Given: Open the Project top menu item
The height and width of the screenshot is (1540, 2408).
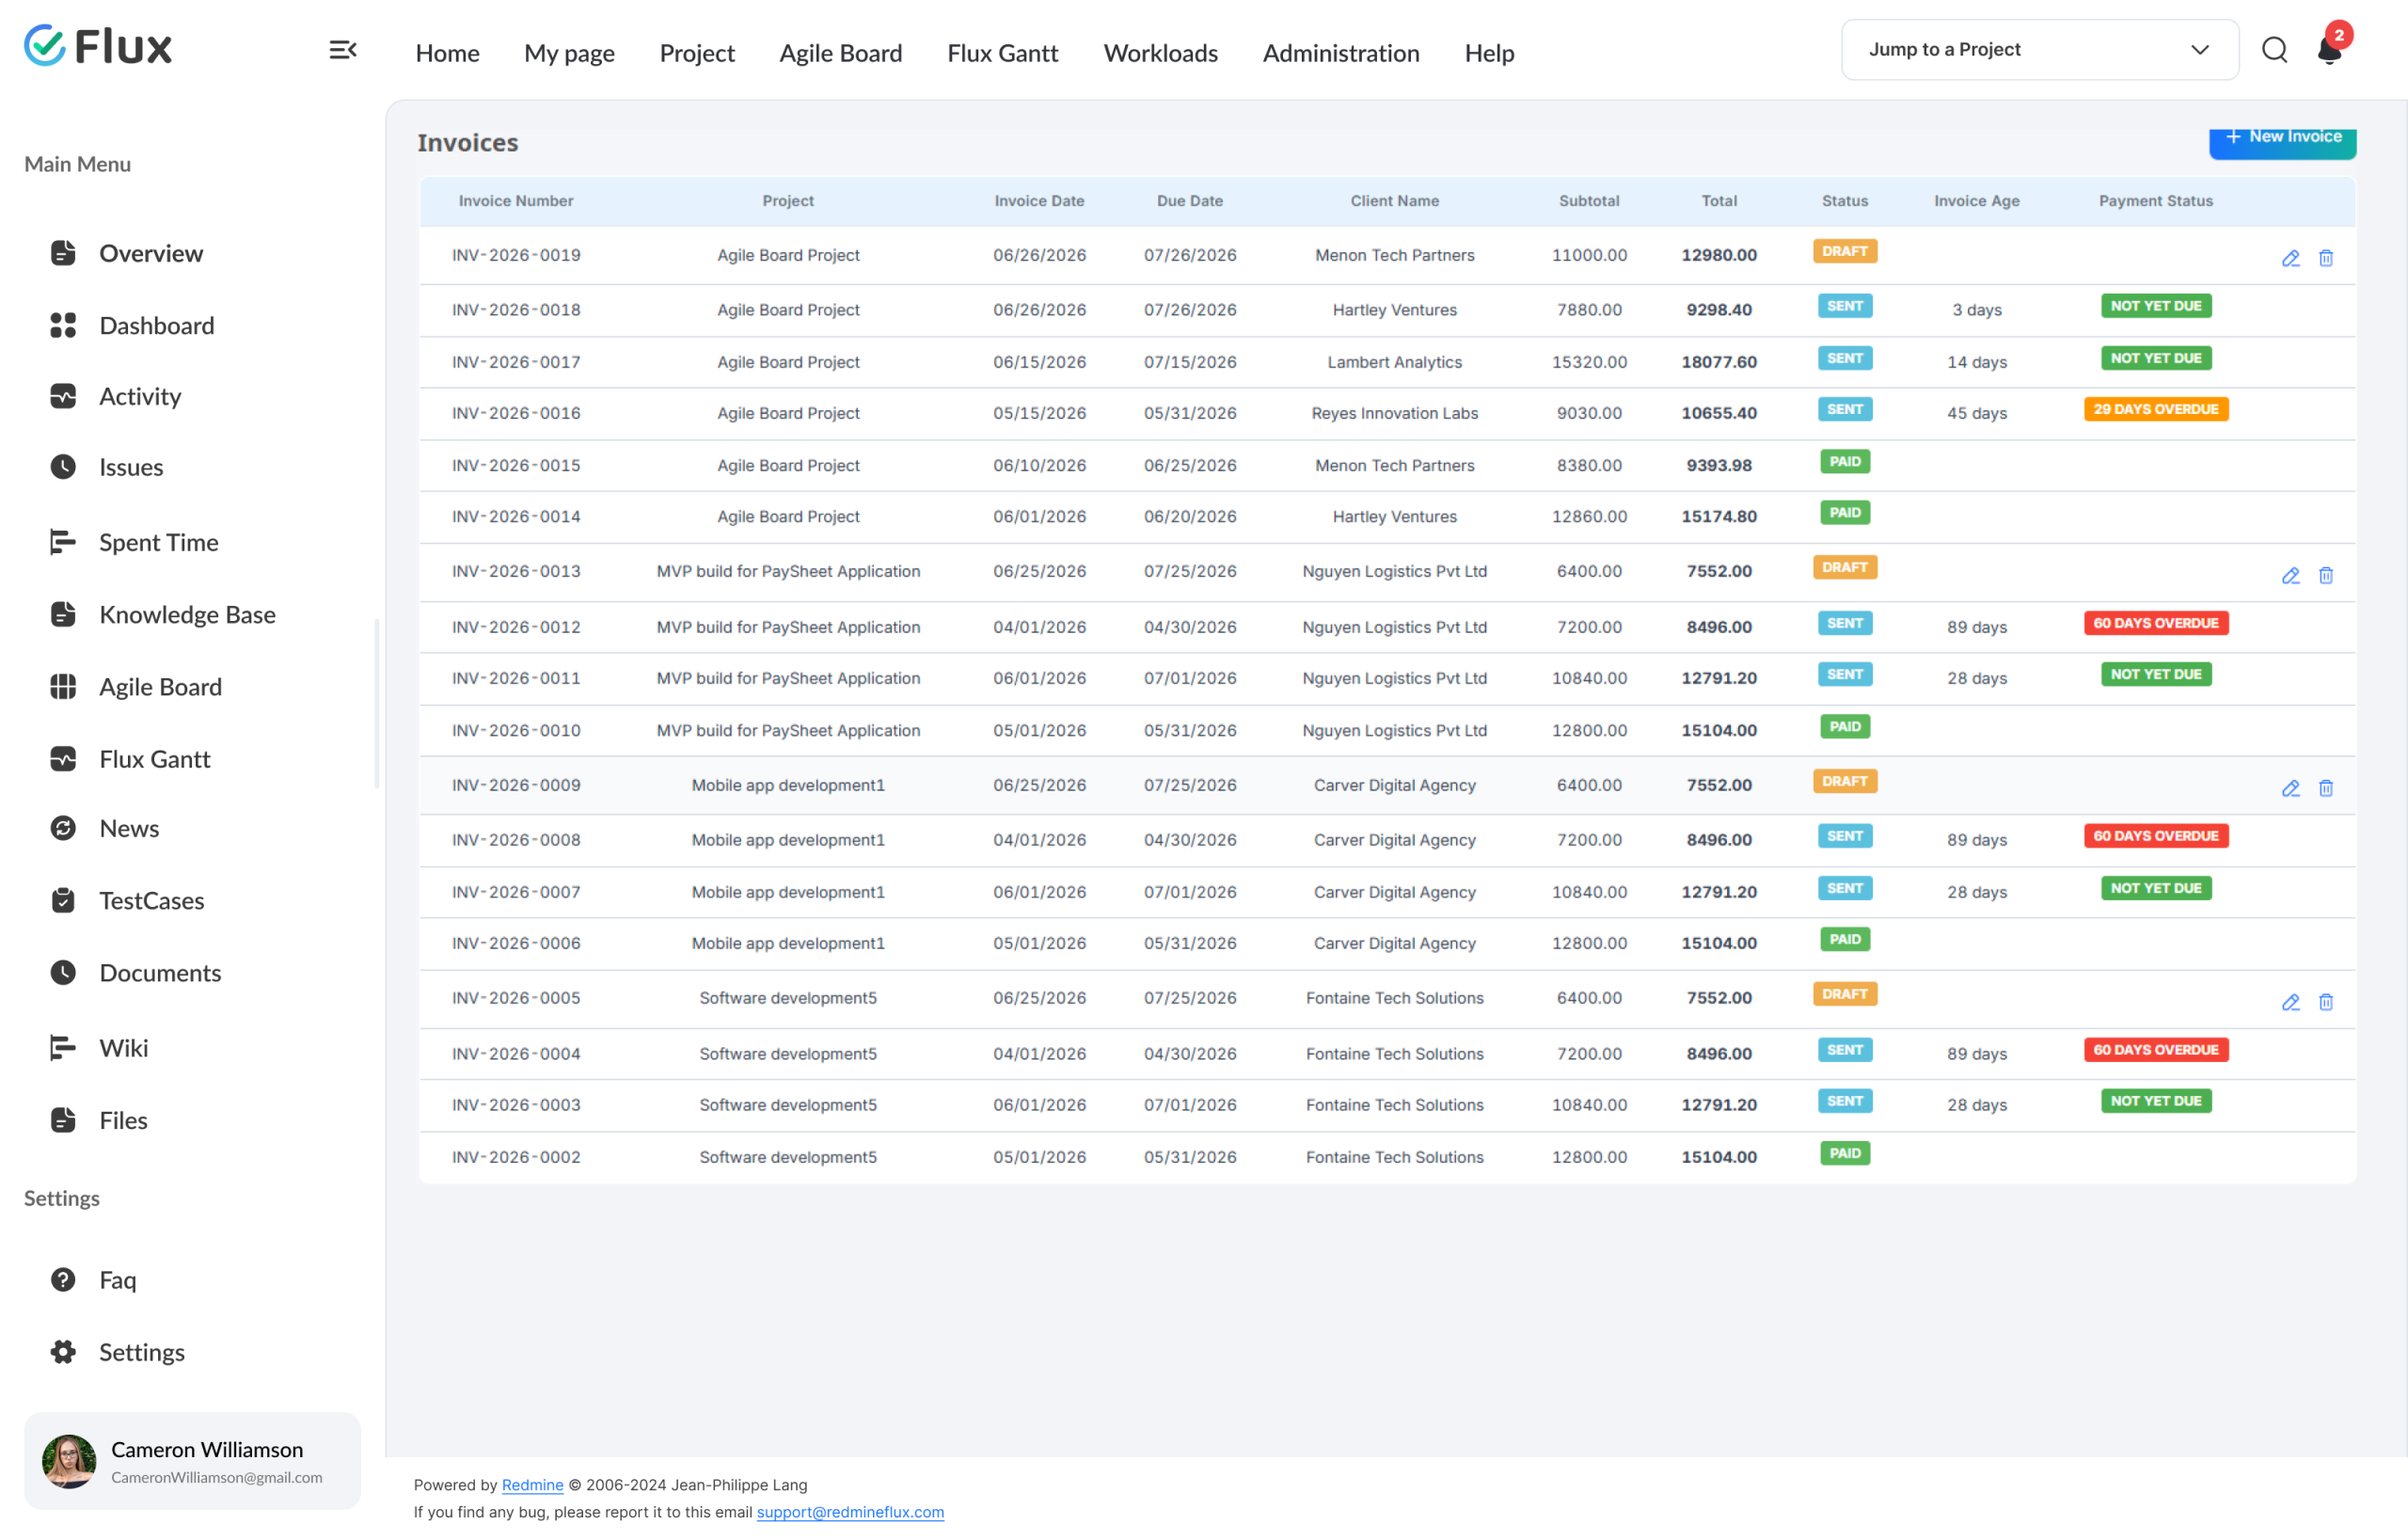Looking at the screenshot, I should 697,53.
